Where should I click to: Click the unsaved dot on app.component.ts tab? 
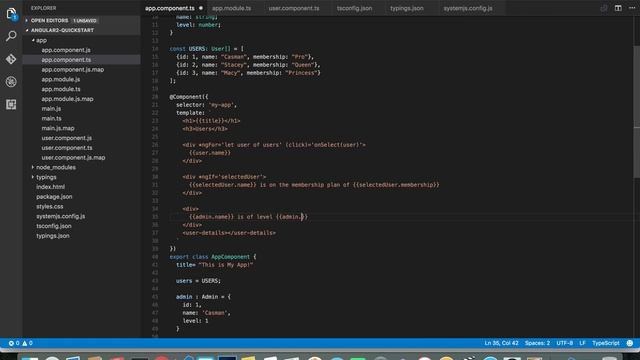point(201,8)
